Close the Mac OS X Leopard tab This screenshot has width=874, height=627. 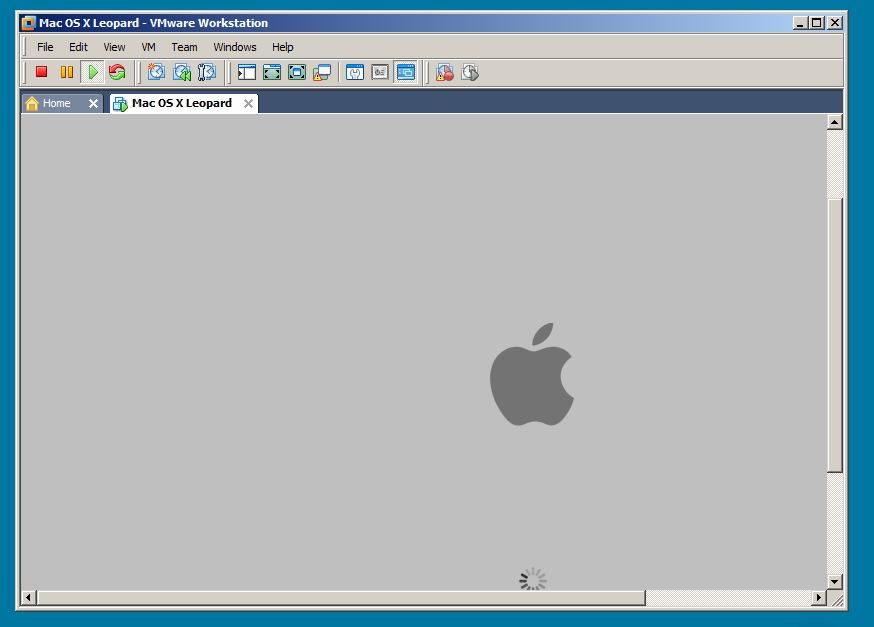[x=248, y=103]
